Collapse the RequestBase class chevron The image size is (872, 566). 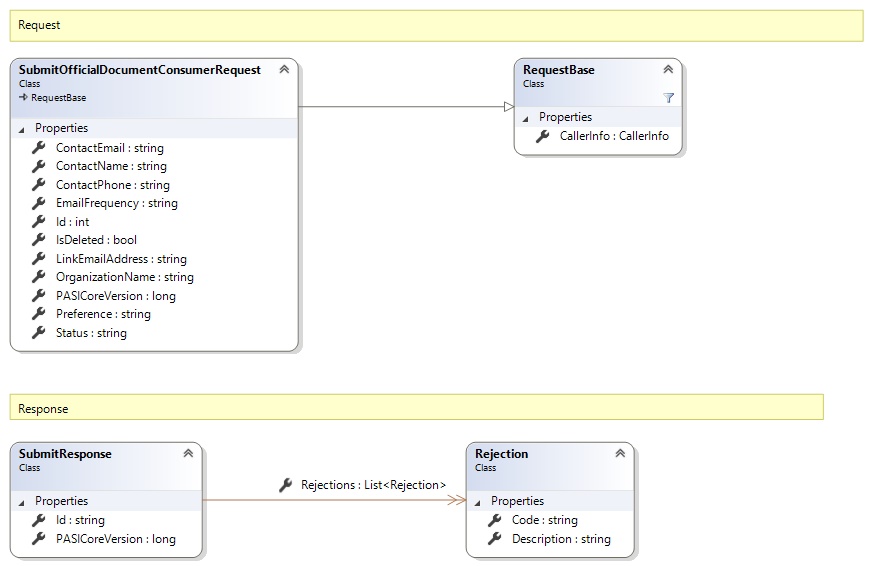668,70
